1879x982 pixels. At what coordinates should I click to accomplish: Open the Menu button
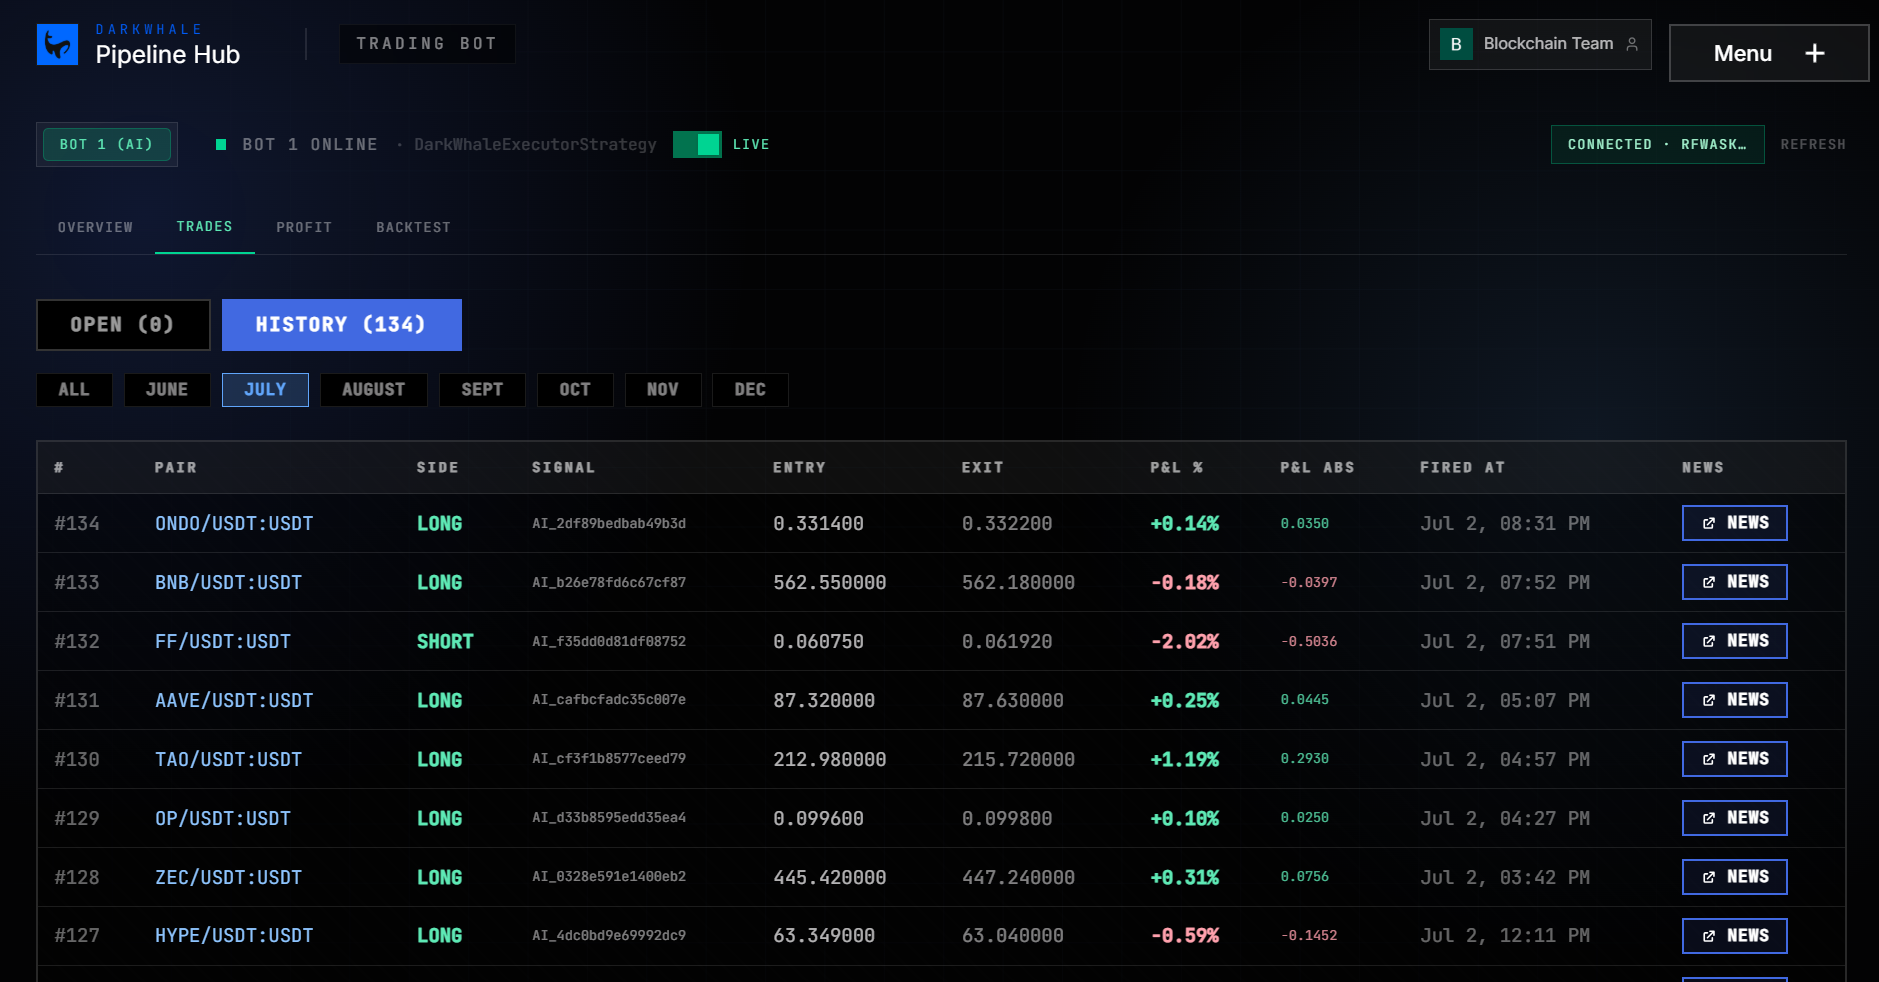coord(1769,53)
